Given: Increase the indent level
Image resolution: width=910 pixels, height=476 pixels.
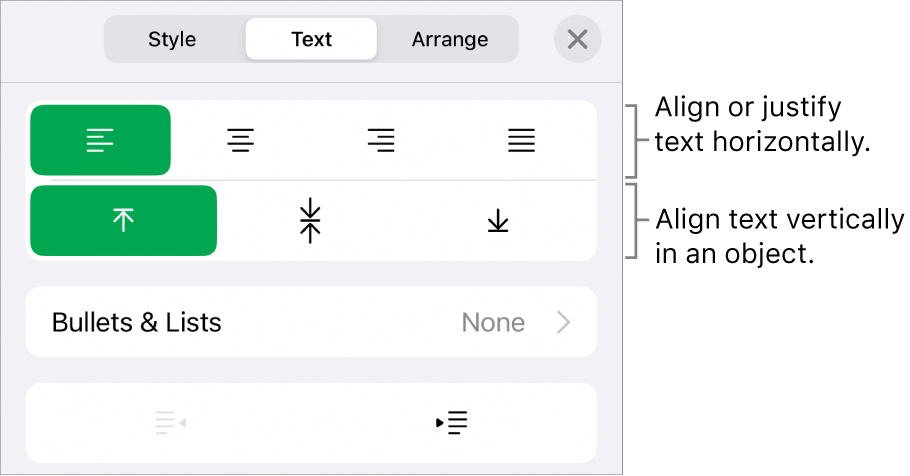Looking at the screenshot, I should tap(453, 423).
